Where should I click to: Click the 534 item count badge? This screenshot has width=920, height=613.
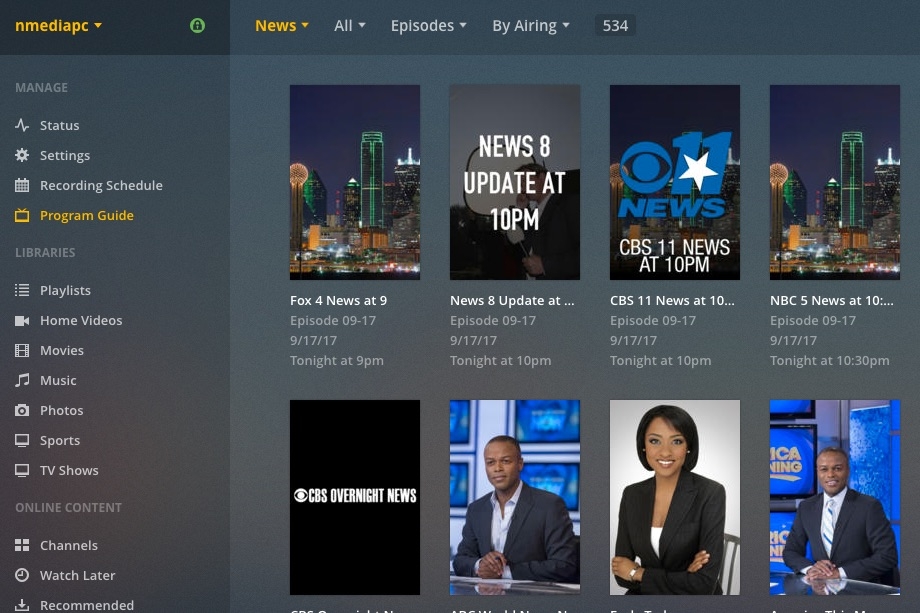pos(615,25)
